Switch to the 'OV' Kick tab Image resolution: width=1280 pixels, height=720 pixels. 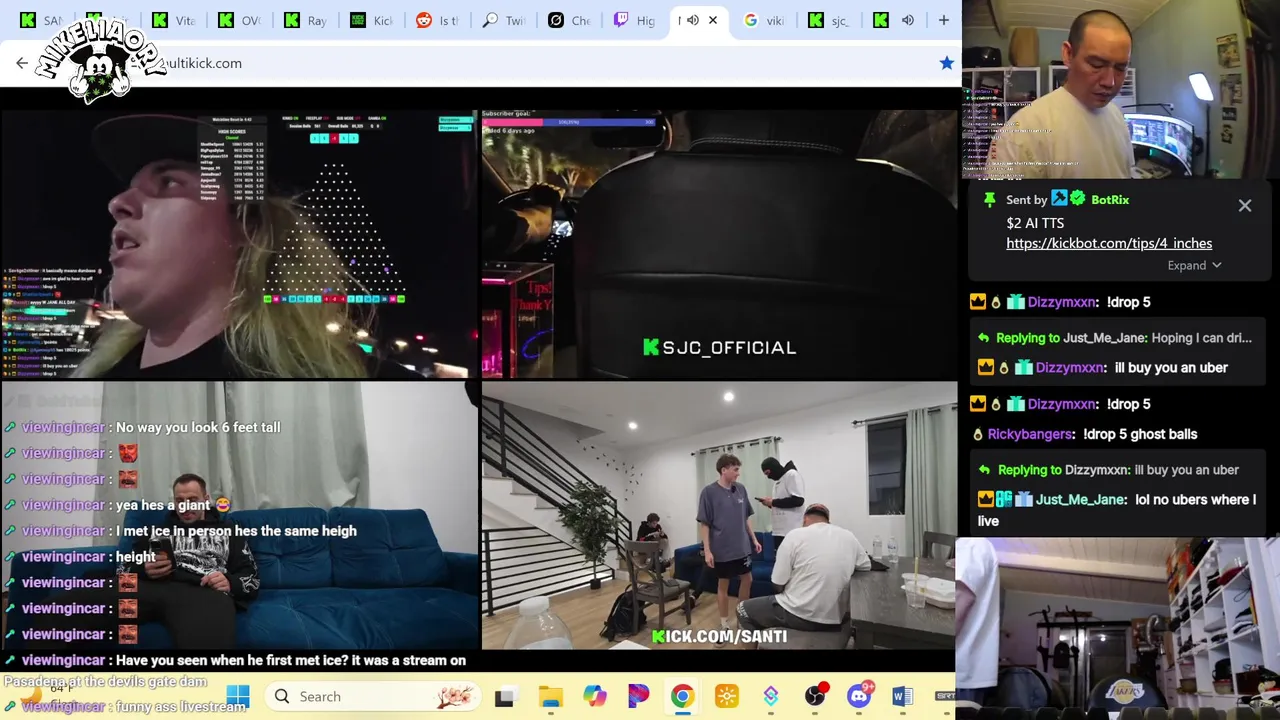[x=238, y=20]
